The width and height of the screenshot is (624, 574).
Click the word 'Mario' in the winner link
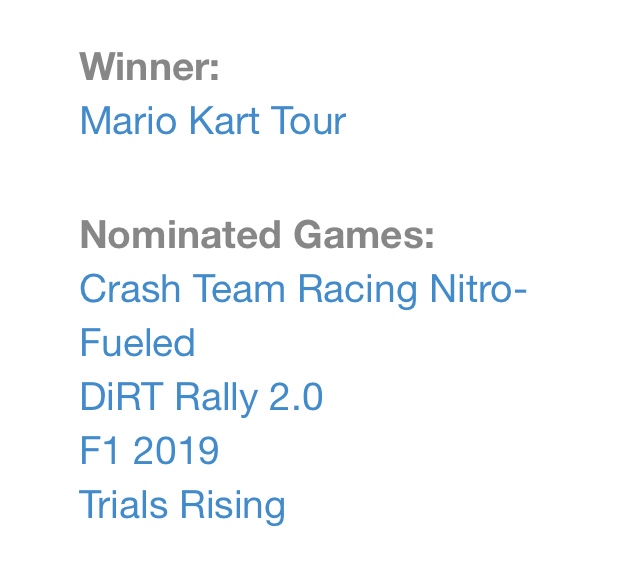point(128,121)
